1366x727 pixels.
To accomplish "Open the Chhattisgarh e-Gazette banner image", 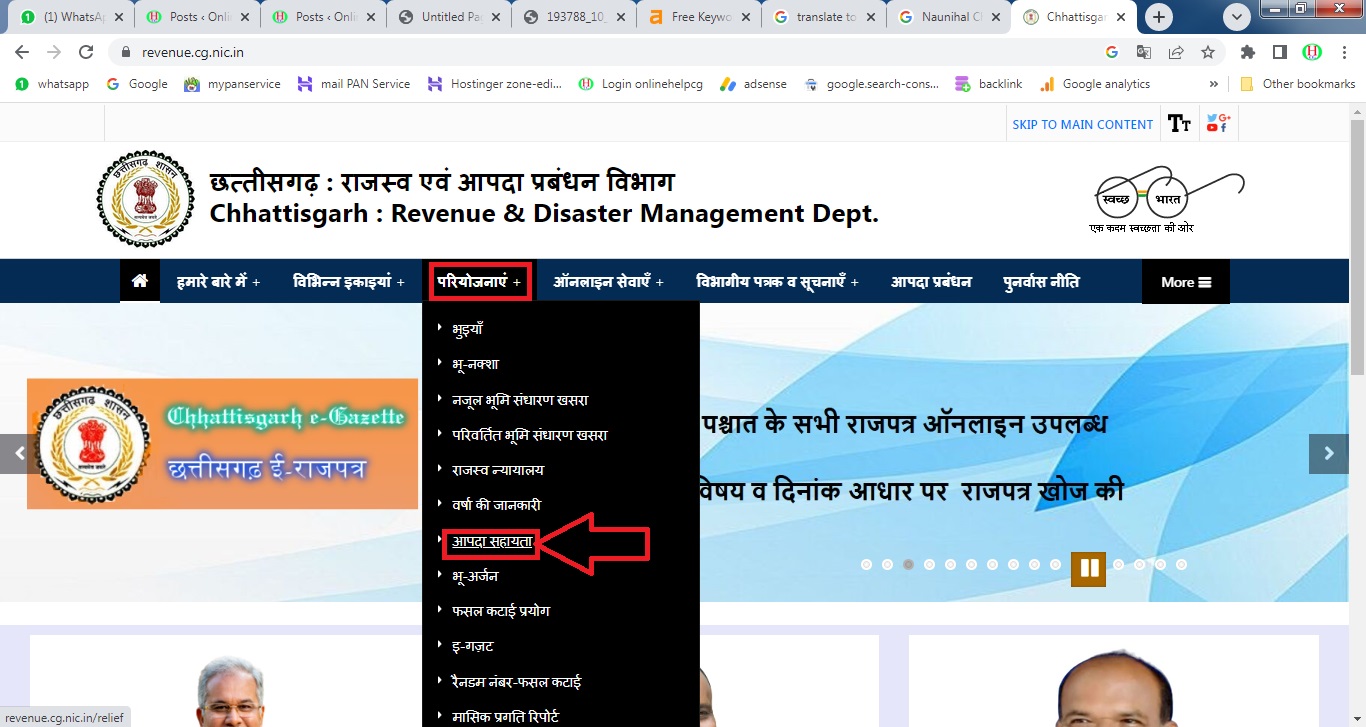I will click(222, 443).
